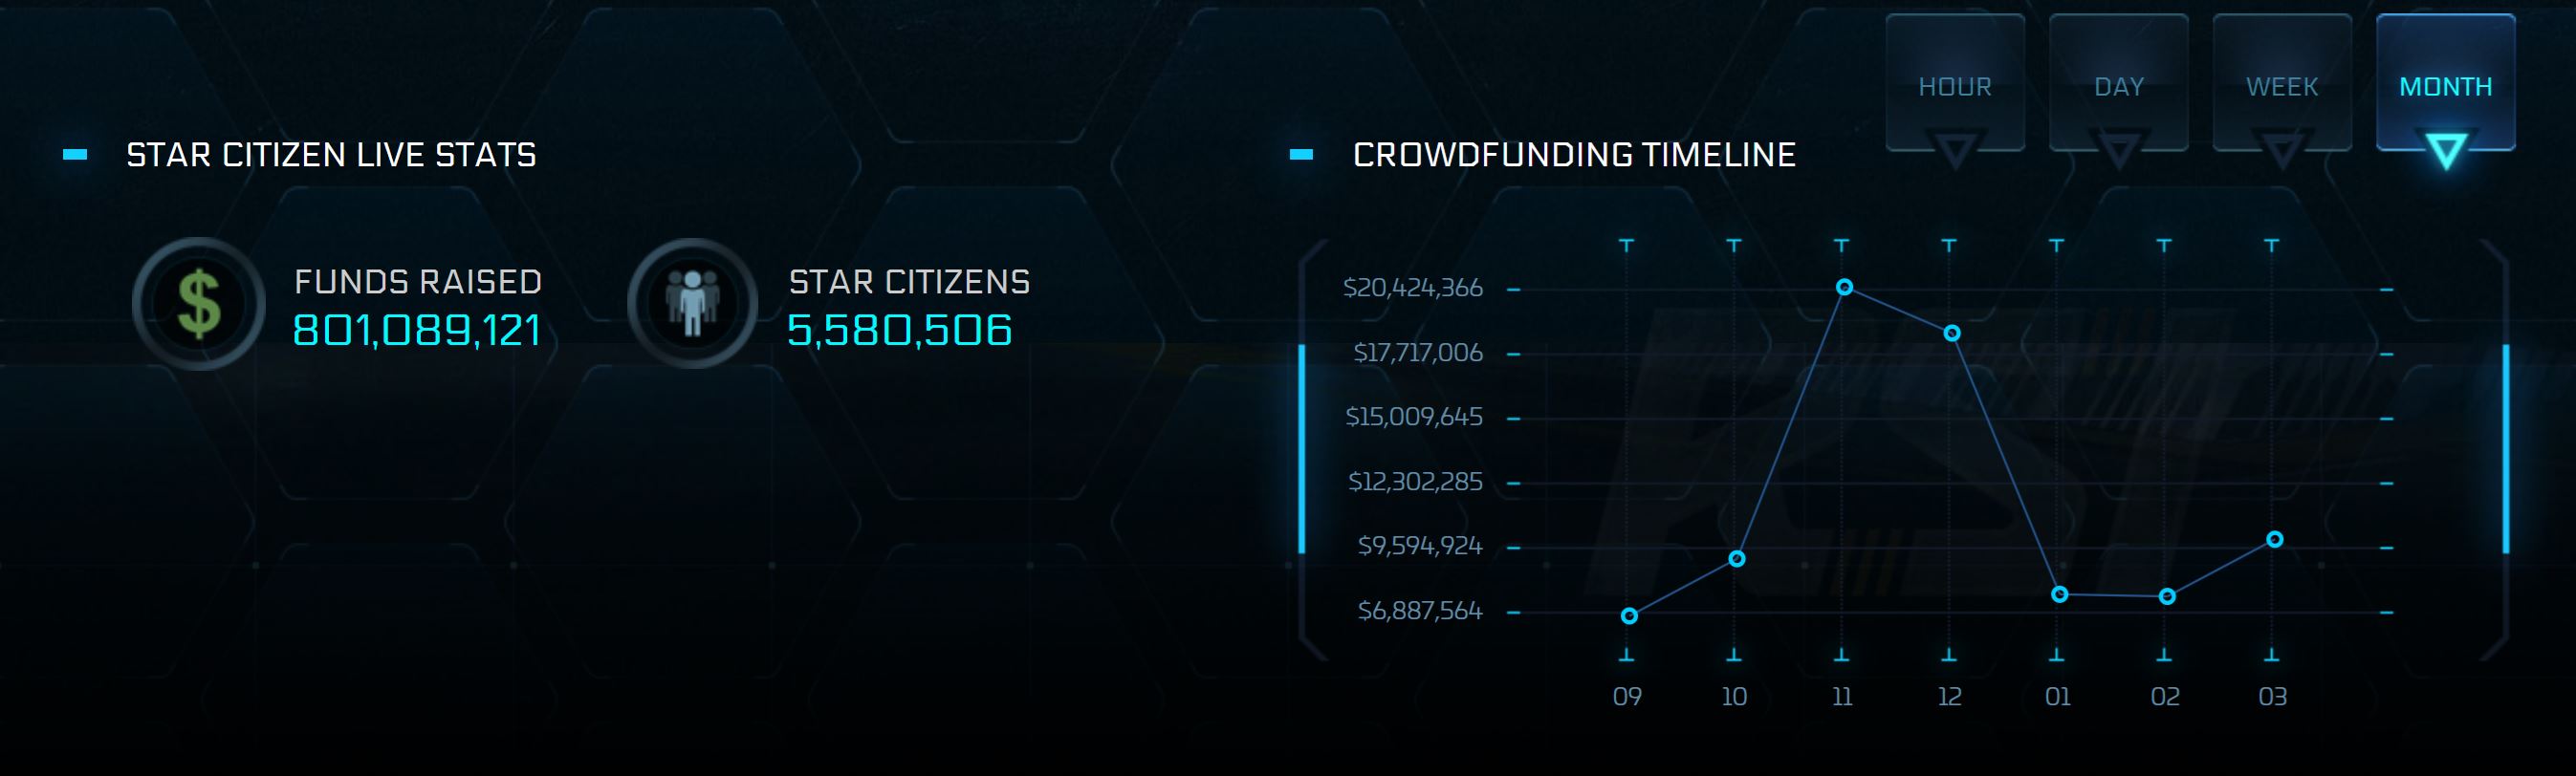Click the month 01 data point

tap(2060, 595)
